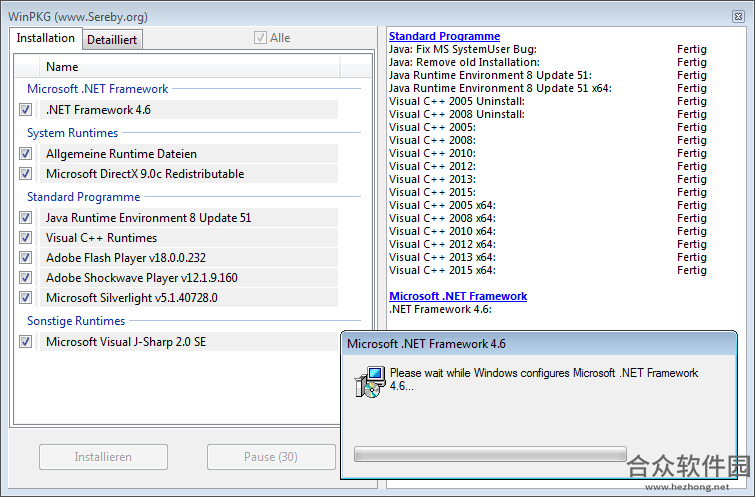Click the Microsoft .NET Framework 4.6 dialog title
Image resolution: width=755 pixels, height=497 pixels.
[x=426, y=344]
